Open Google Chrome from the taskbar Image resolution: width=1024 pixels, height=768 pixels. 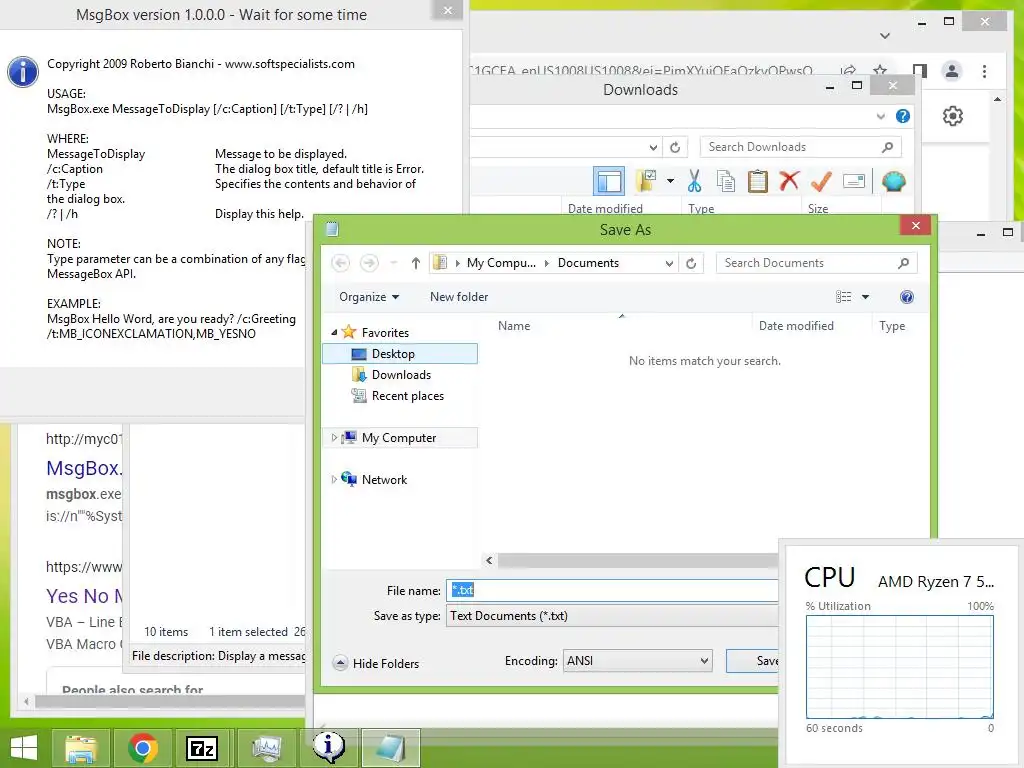[x=142, y=748]
